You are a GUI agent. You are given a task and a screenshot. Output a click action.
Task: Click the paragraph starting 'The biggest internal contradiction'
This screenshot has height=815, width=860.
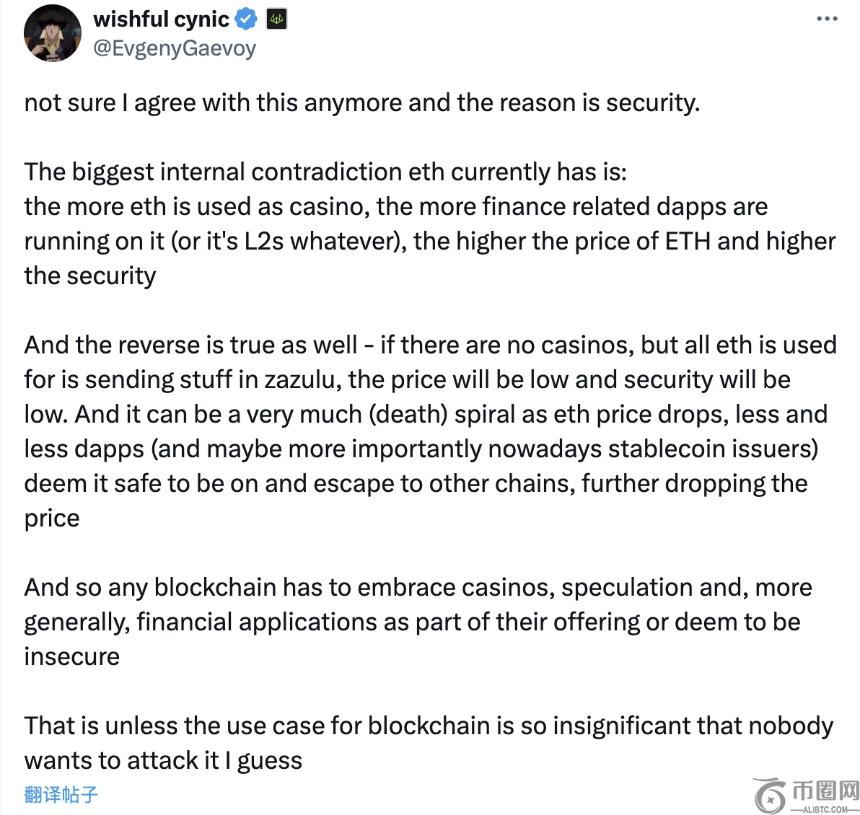[430, 224]
